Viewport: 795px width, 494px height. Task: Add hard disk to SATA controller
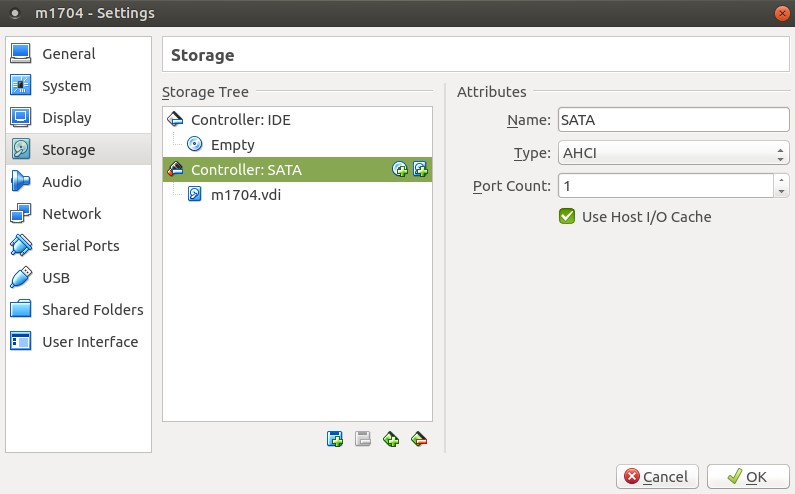pyautogui.click(x=420, y=169)
